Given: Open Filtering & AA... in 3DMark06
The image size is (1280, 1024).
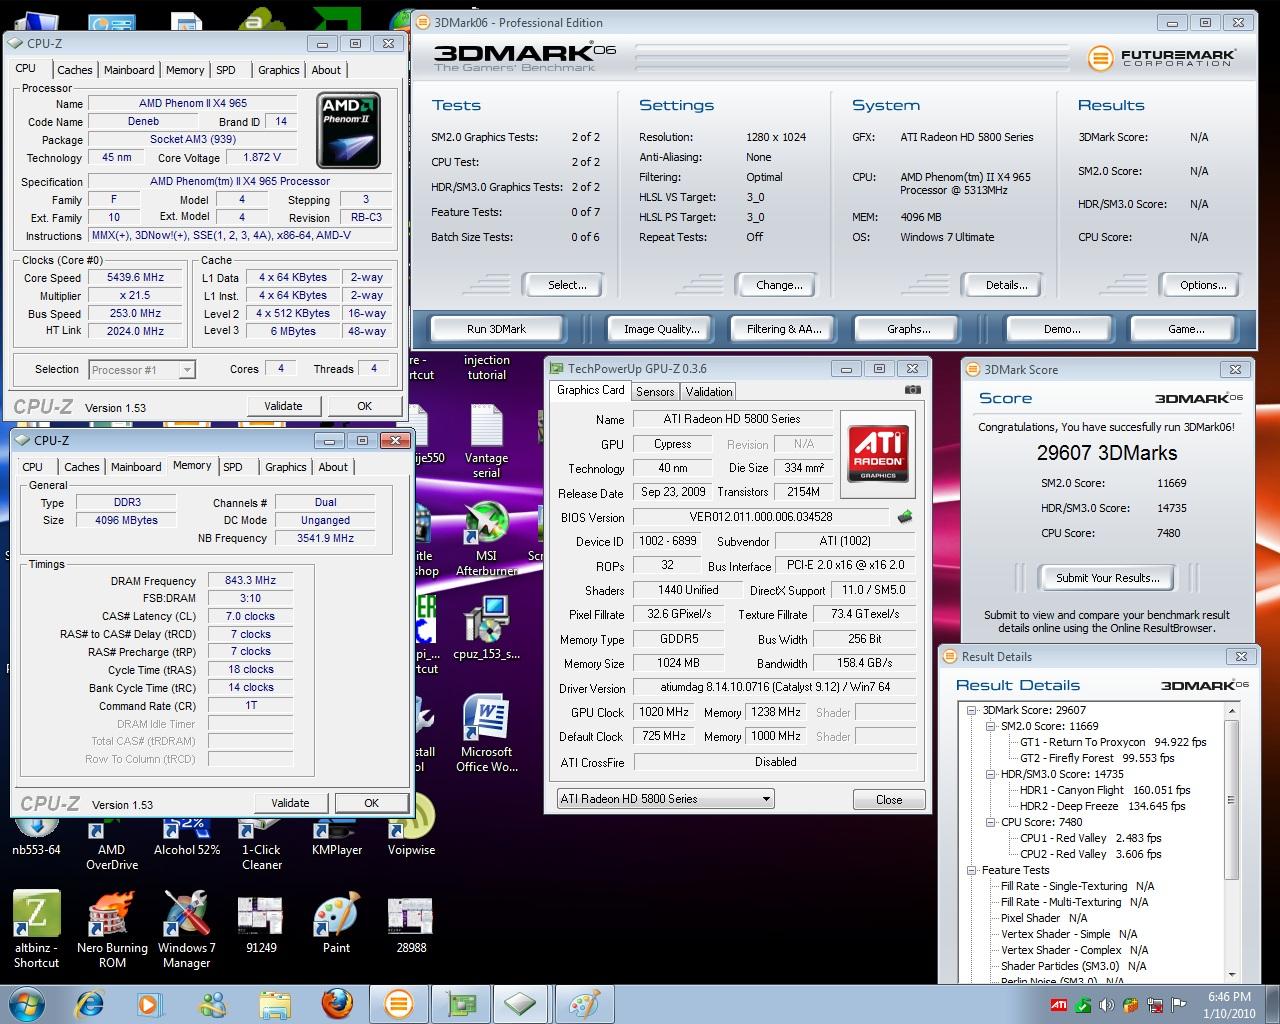Looking at the screenshot, I should pos(784,329).
